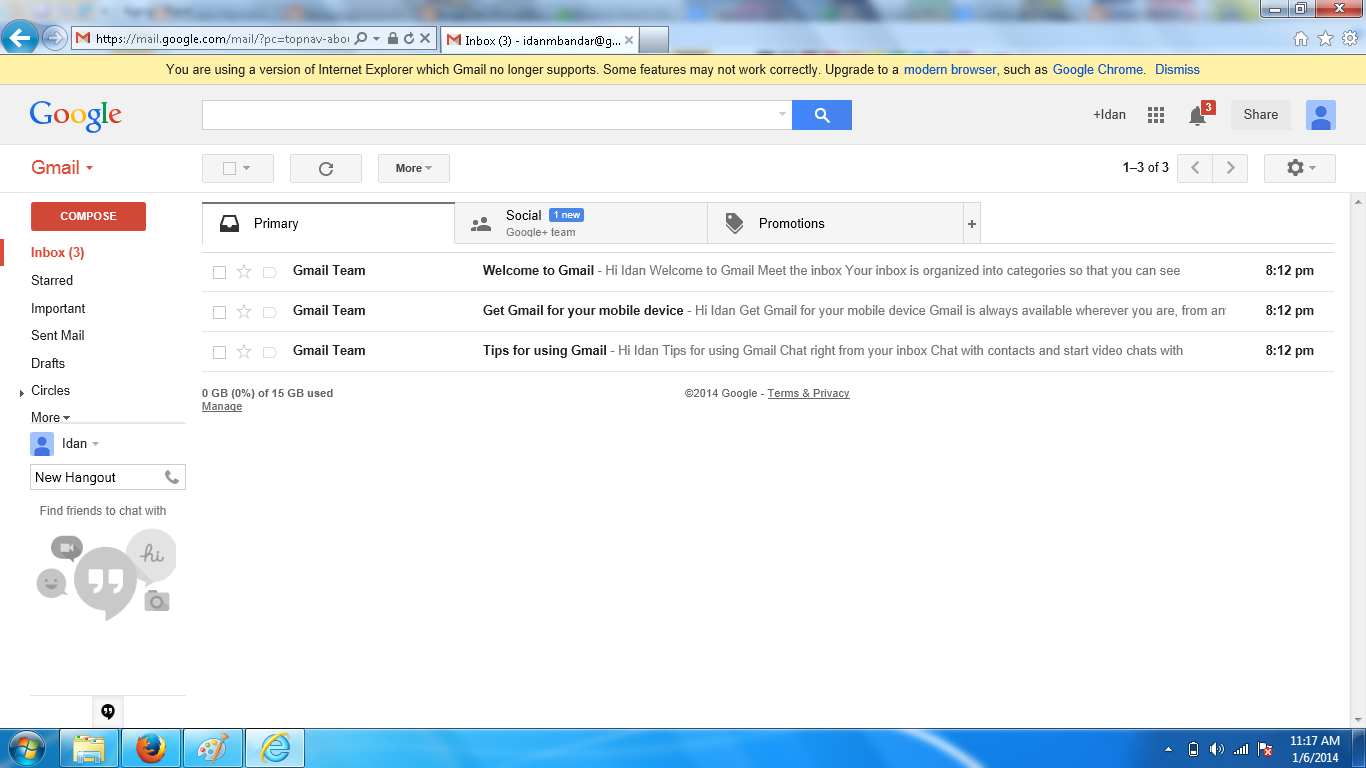Screen dimensions: 1366x768
Task: Click the address bar lock icon
Action: pos(393,39)
